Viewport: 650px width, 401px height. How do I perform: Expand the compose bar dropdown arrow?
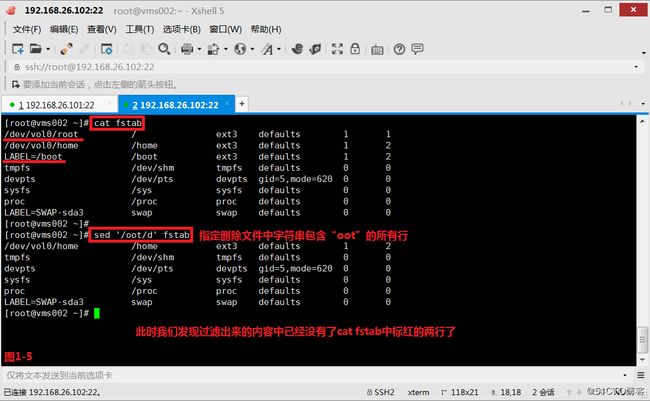625,375
